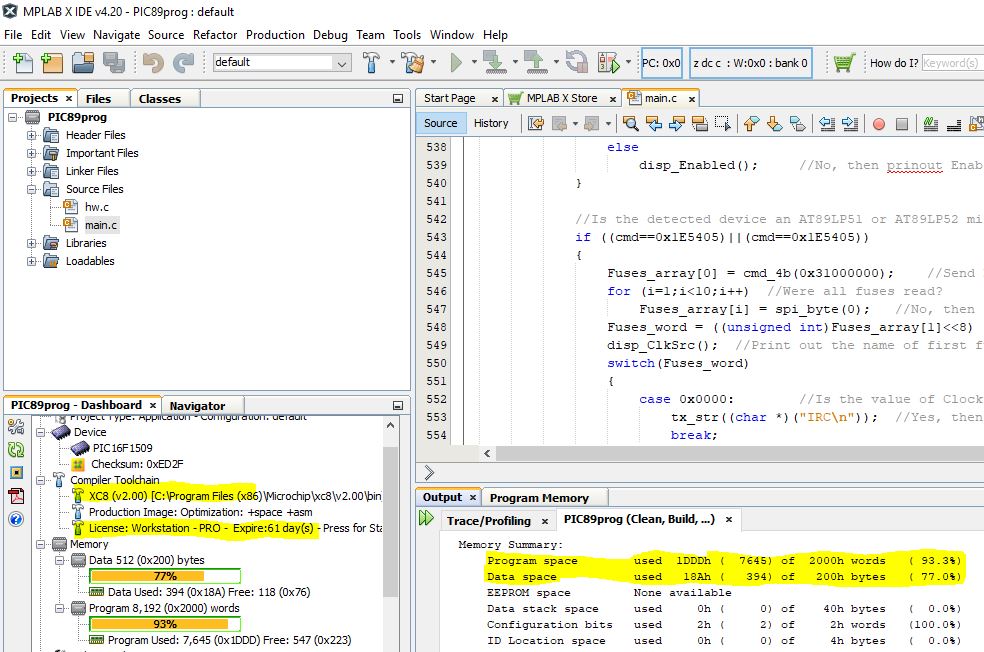
Task: Click the Stop Macro Recording square icon
Action: (902, 124)
